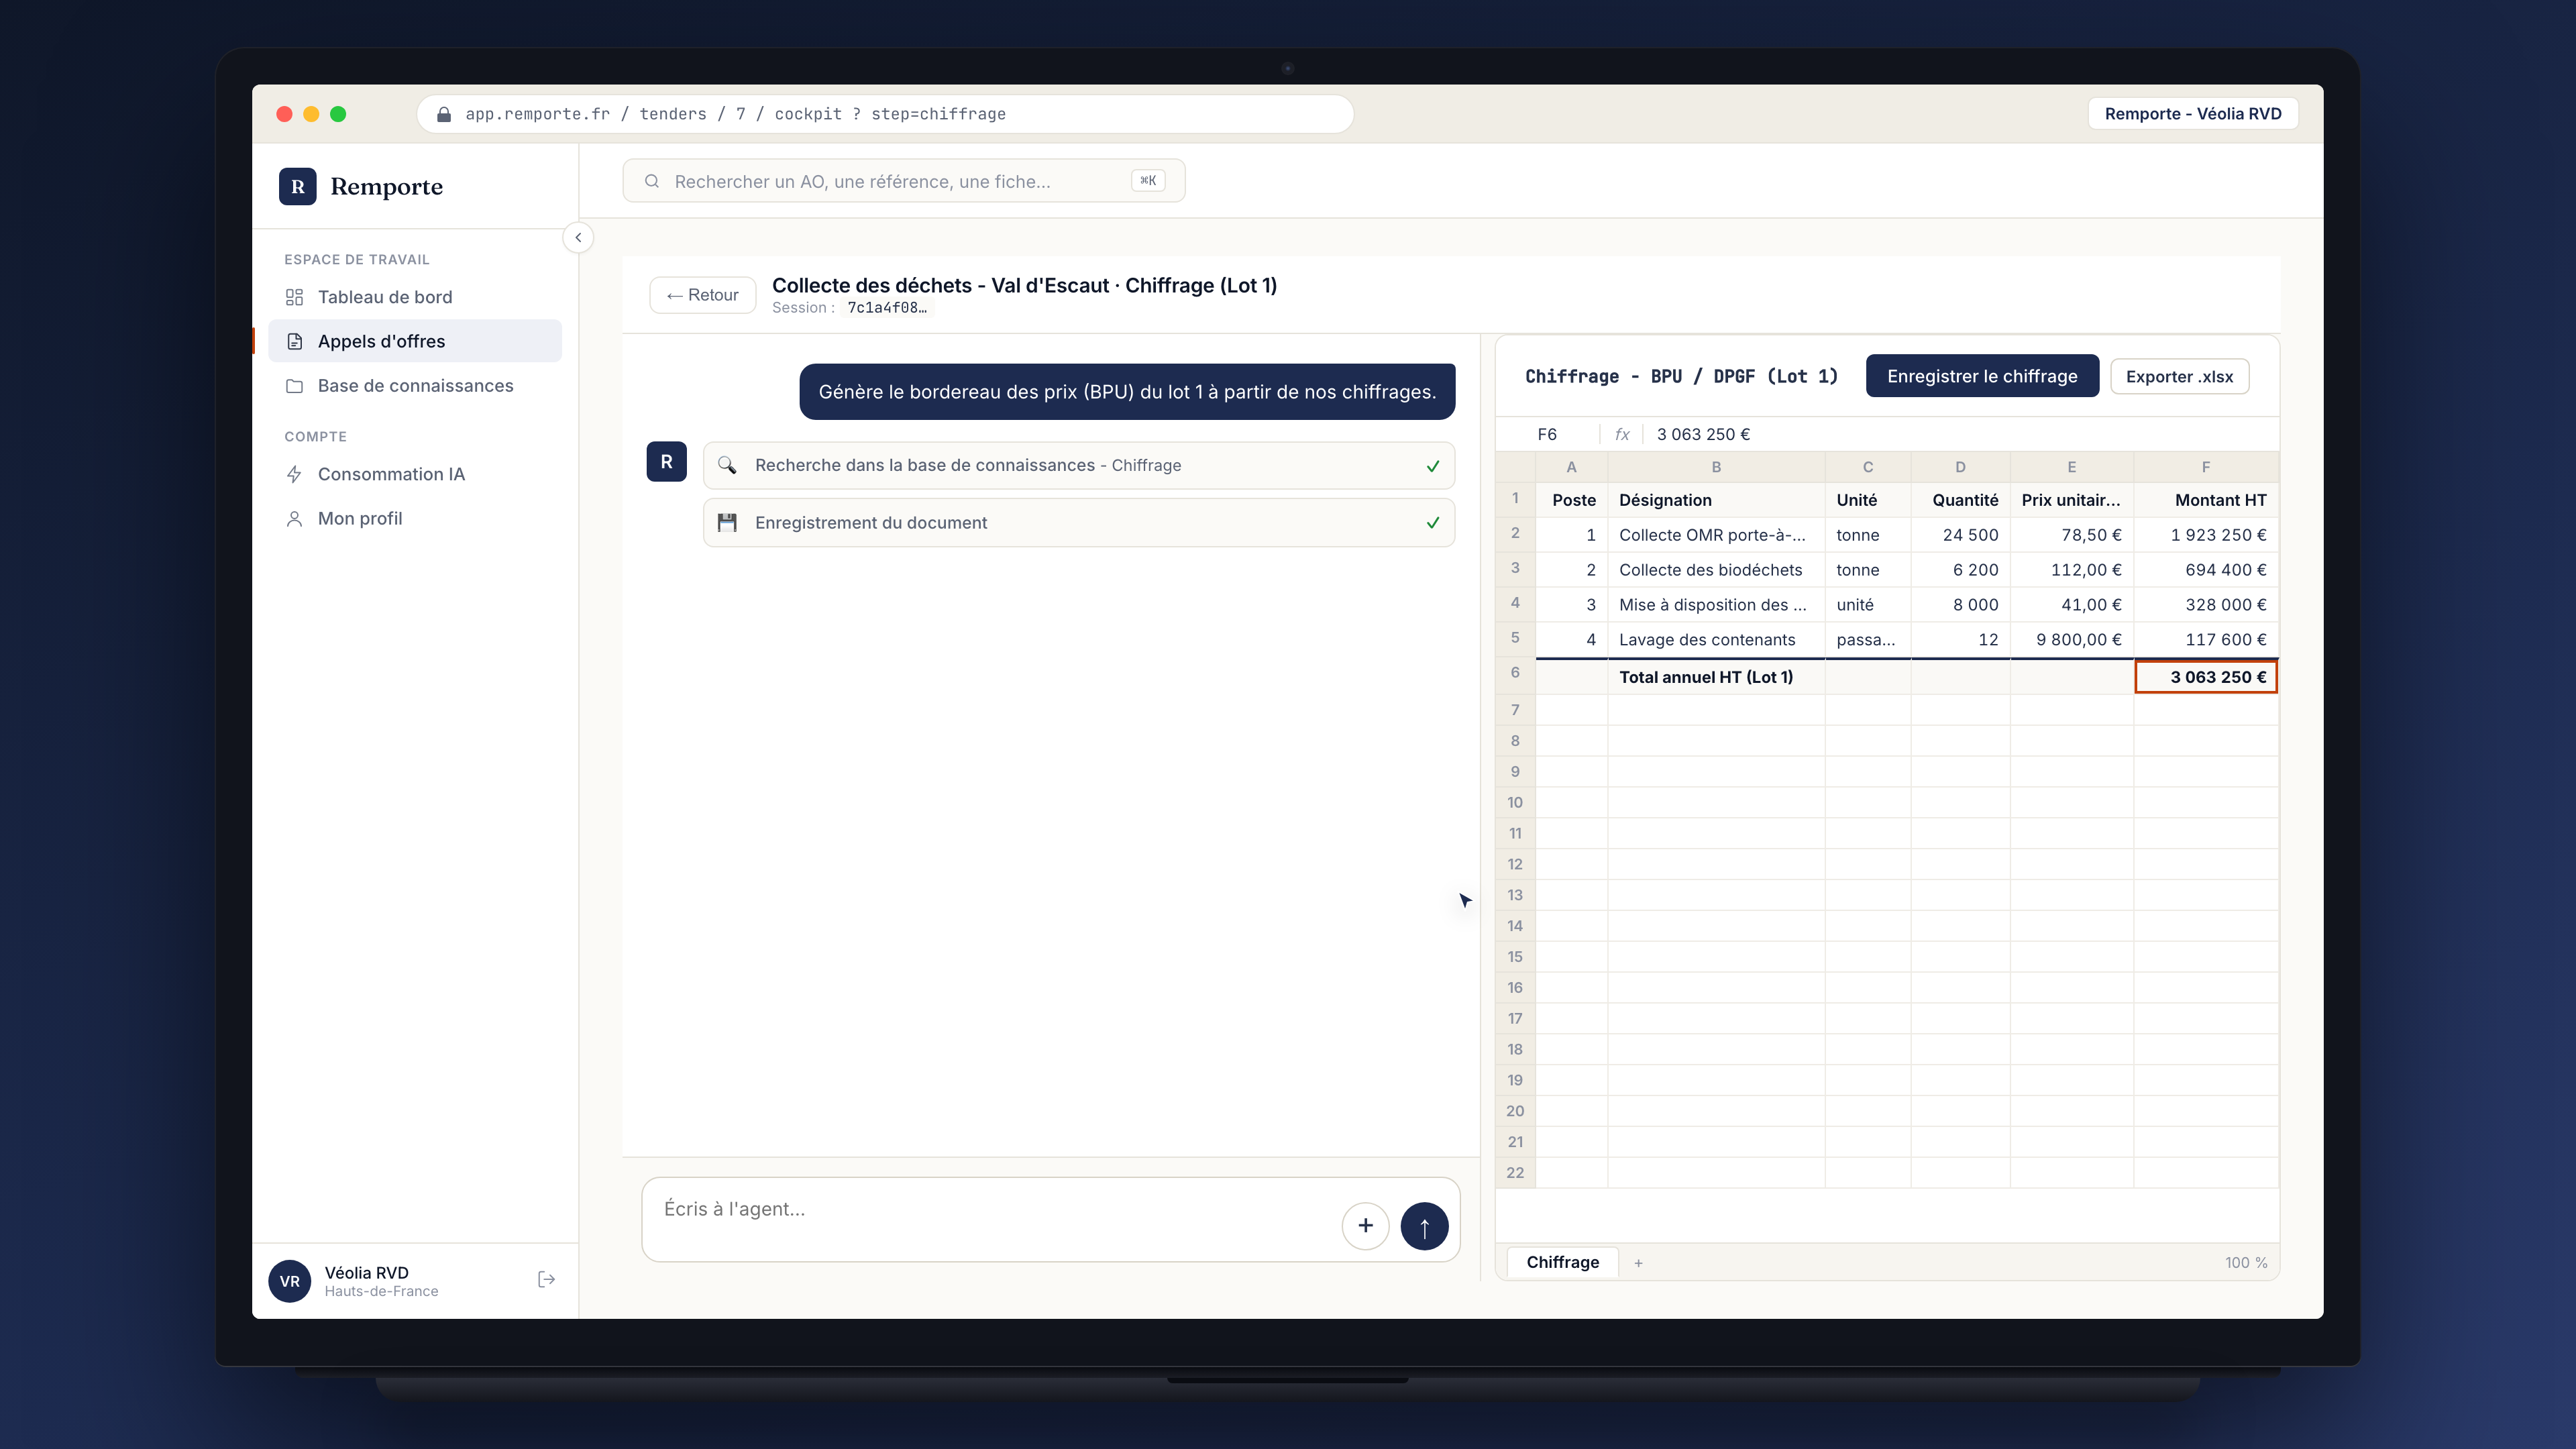Select column B header
This screenshot has height=1449, width=2576.
coord(1716,467)
